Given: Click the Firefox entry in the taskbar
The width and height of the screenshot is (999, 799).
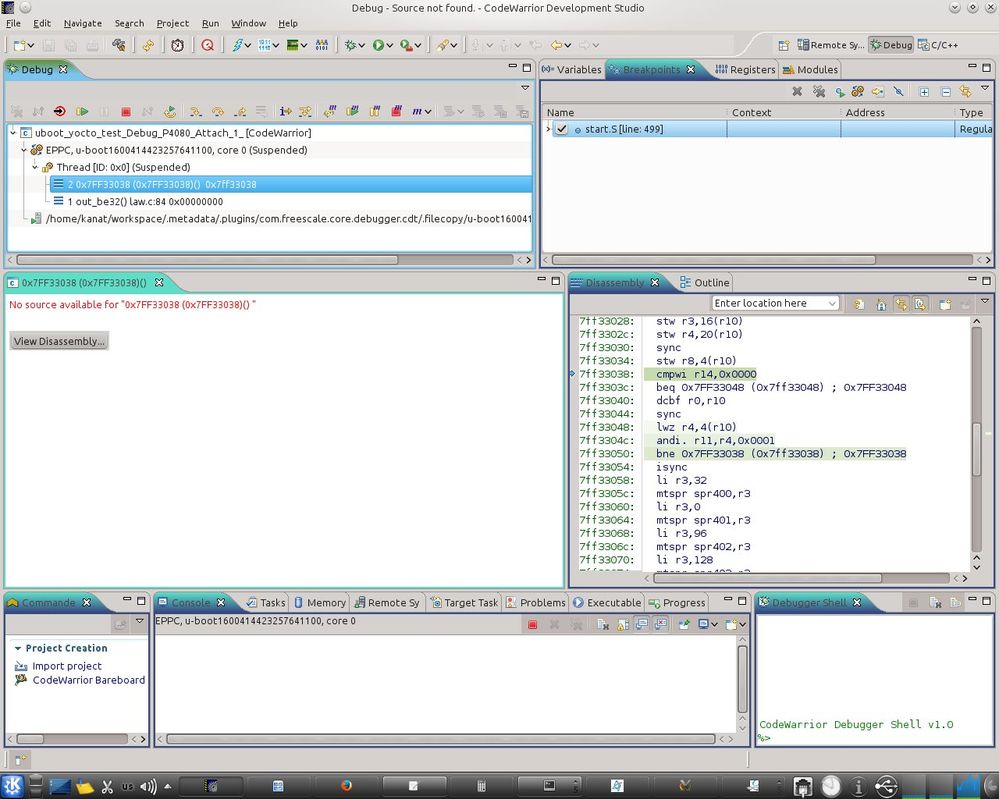Looking at the screenshot, I should 346,786.
